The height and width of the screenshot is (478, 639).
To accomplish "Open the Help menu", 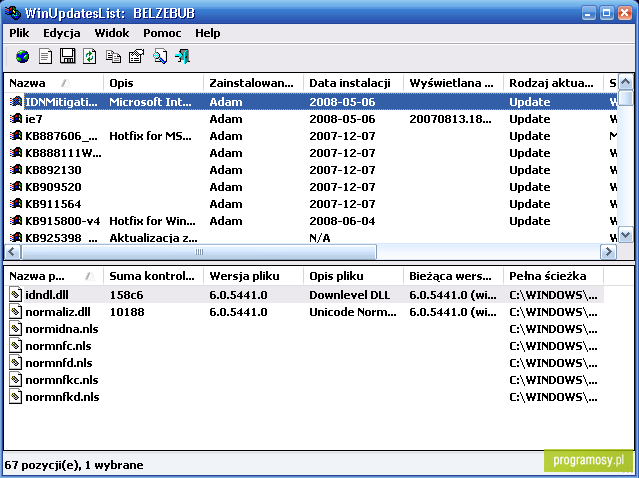I will click(207, 33).
